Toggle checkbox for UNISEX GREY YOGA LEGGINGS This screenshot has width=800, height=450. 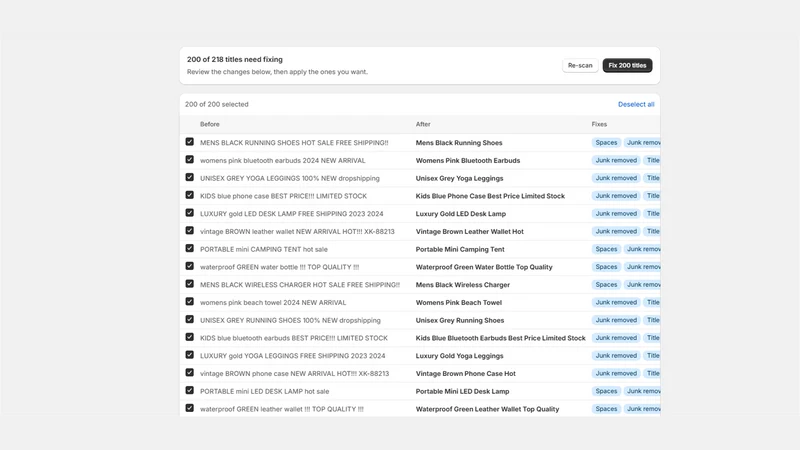pos(190,178)
